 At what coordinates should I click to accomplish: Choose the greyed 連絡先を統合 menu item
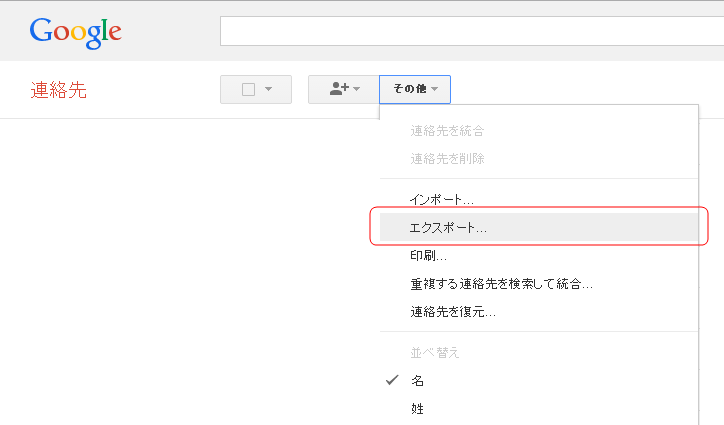point(539,131)
